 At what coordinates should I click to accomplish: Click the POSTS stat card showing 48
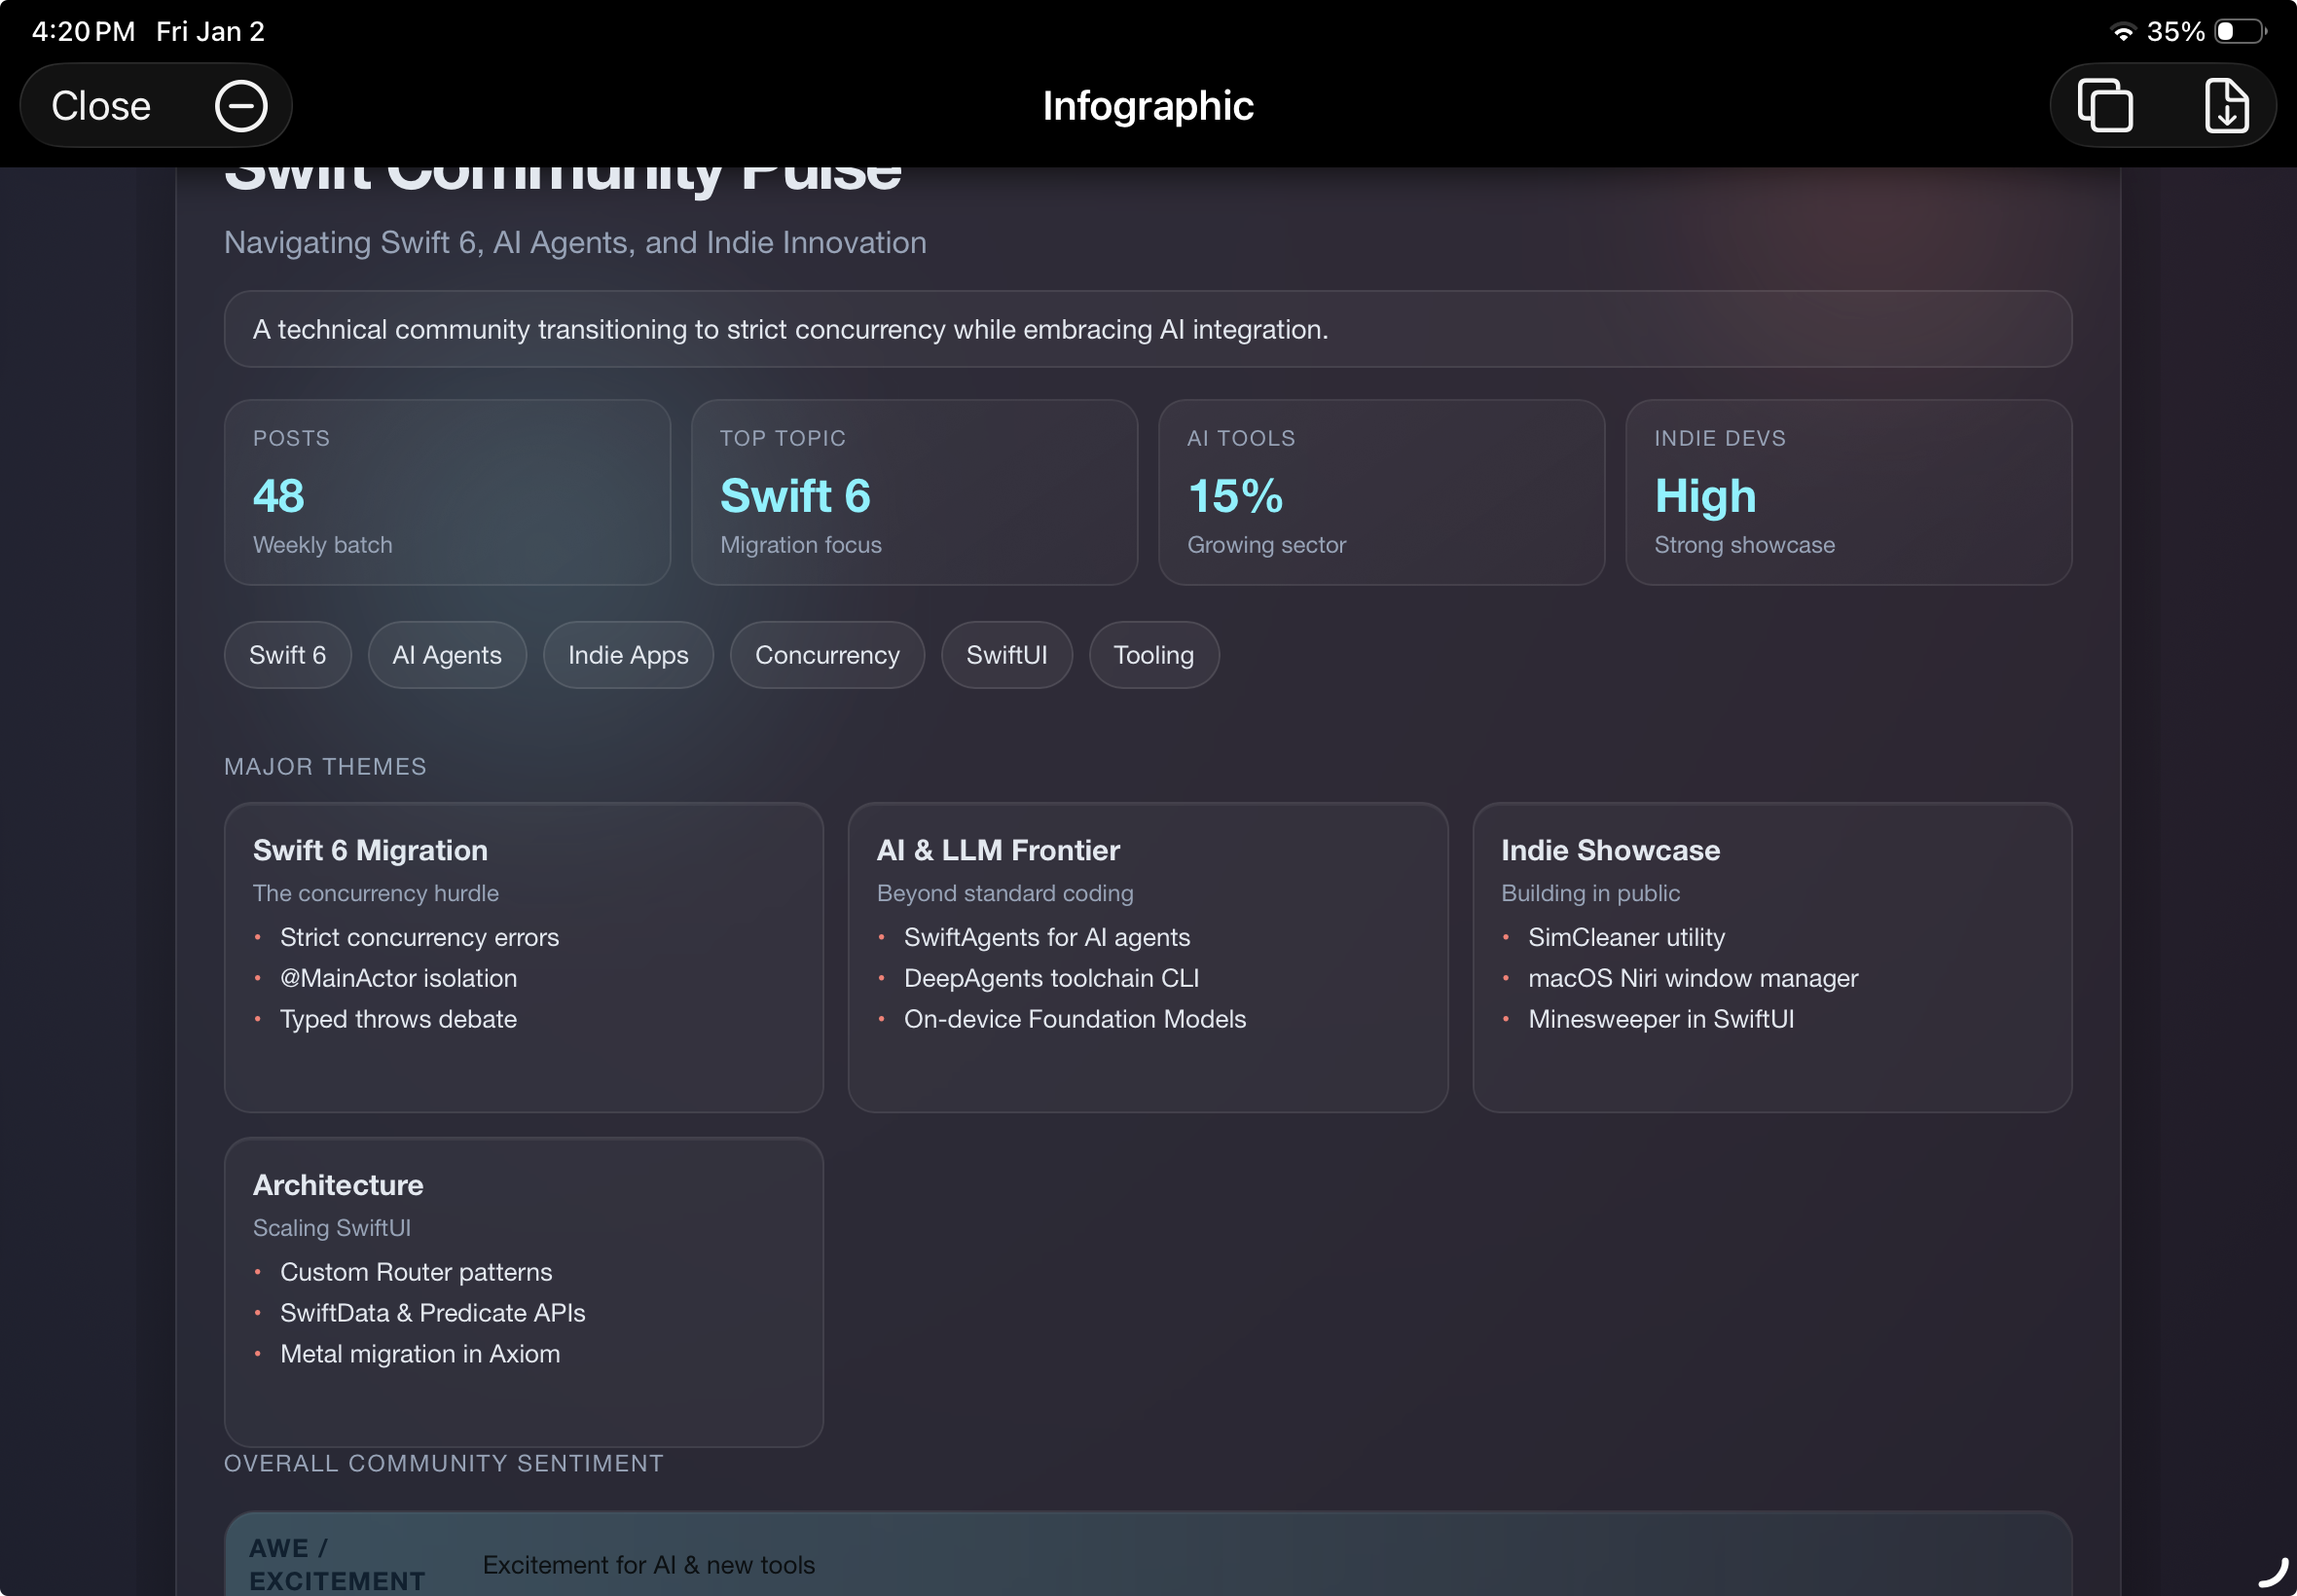(447, 492)
